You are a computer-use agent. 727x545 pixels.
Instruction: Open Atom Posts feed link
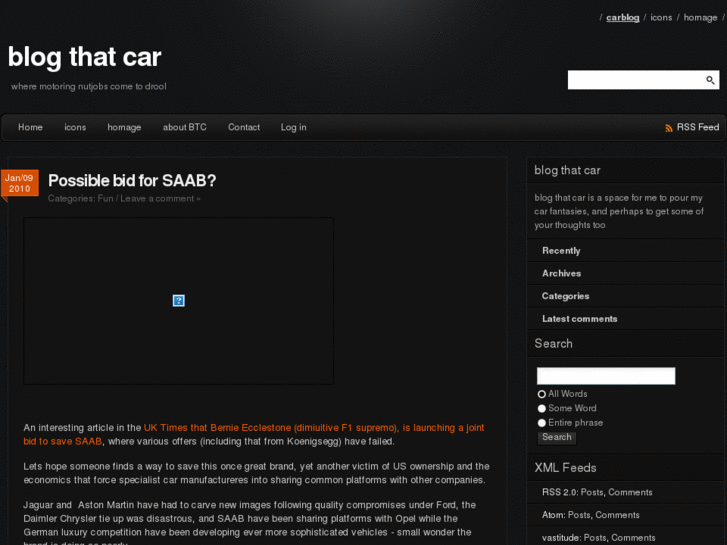(579, 515)
